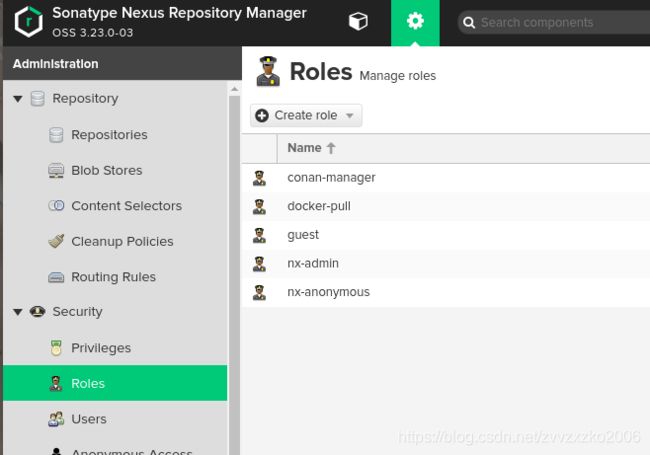Screen dimensions: 650x455
Task: Click the Routing Rules icon
Action: pyautogui.click(x=56, y=277)
